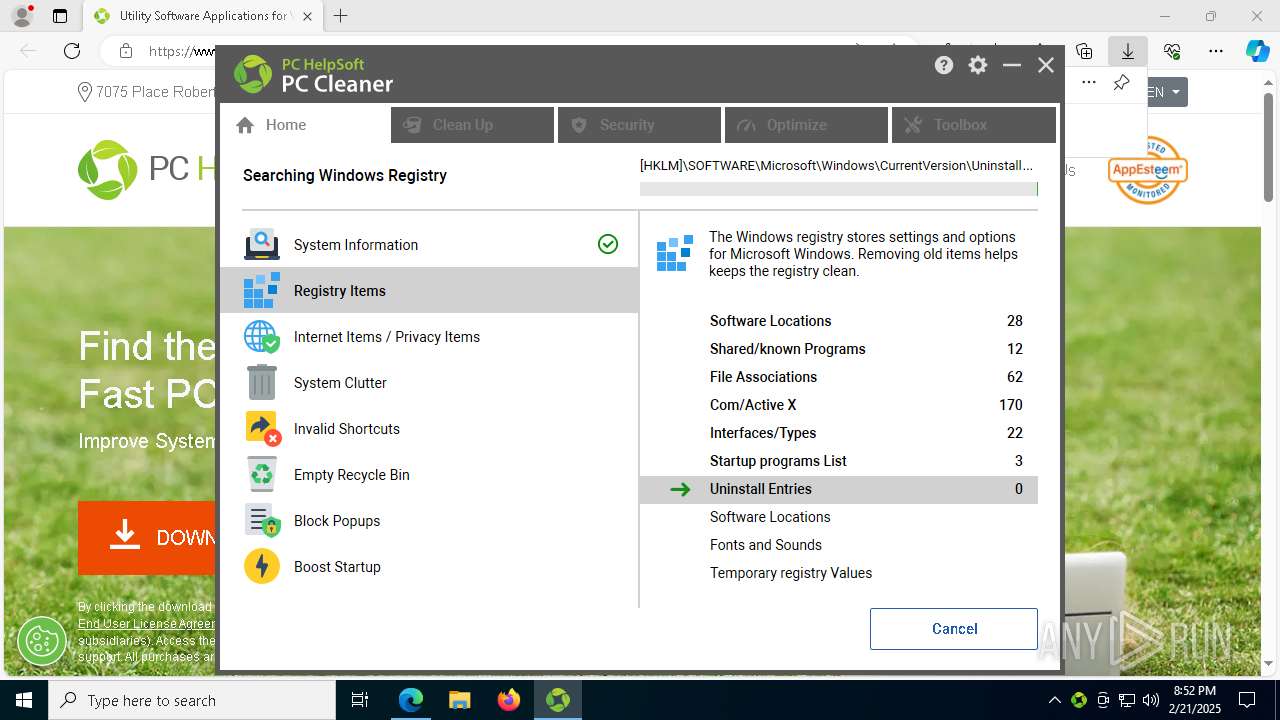Click the orange Download button on webpage
The image size is (1280, 720).
(147, 538)
